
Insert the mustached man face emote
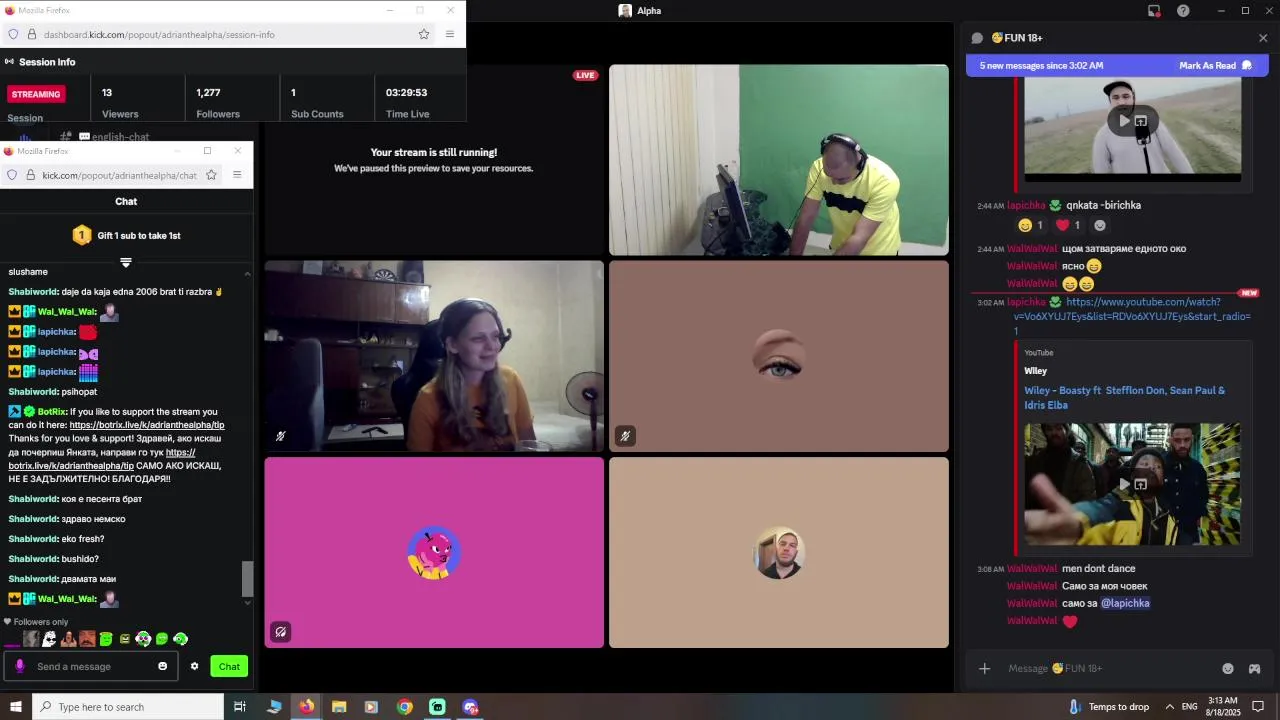87,639
